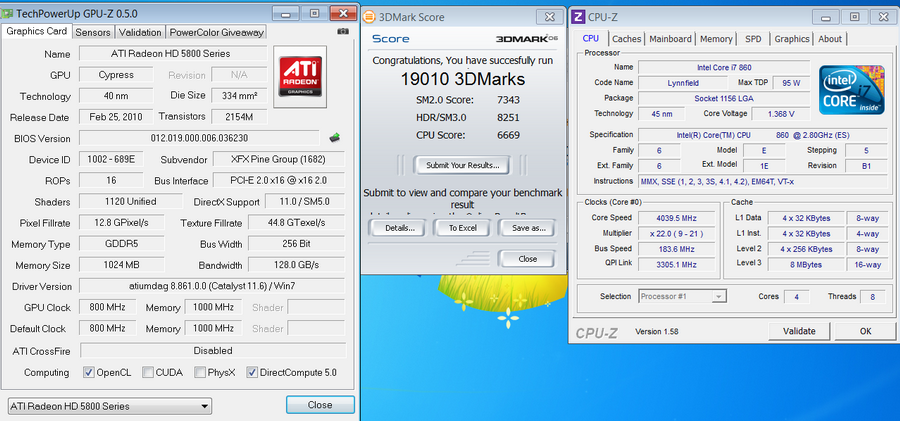Open the CPU-Z About tab
Image resolution: width=900 pixels, height=421 pixels.
click(x=830, y=39)
